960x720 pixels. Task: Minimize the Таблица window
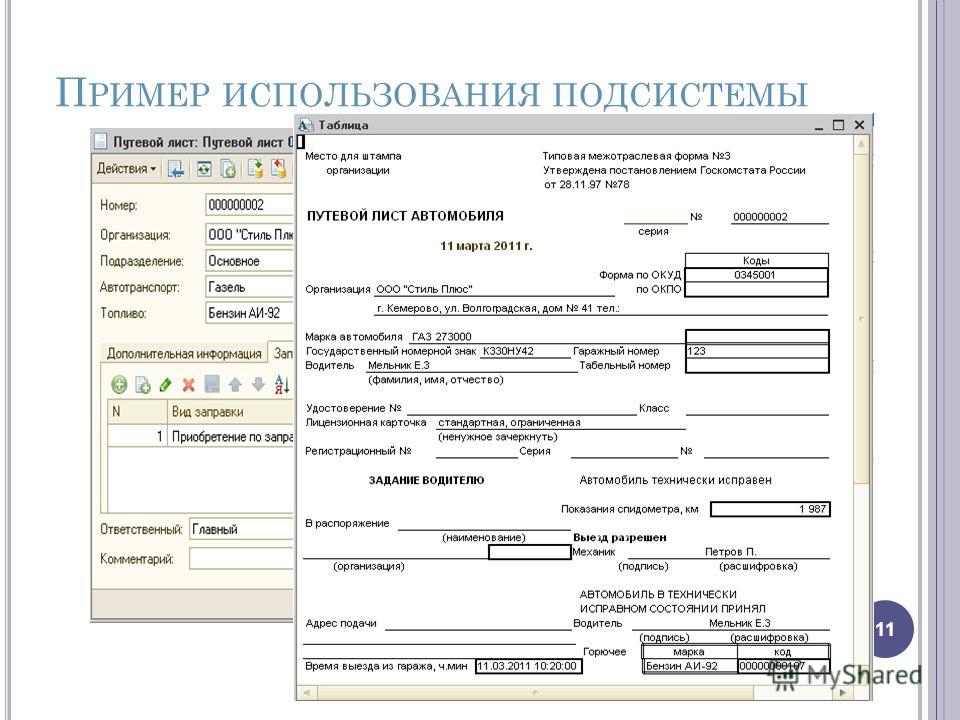tap(819, 126)
